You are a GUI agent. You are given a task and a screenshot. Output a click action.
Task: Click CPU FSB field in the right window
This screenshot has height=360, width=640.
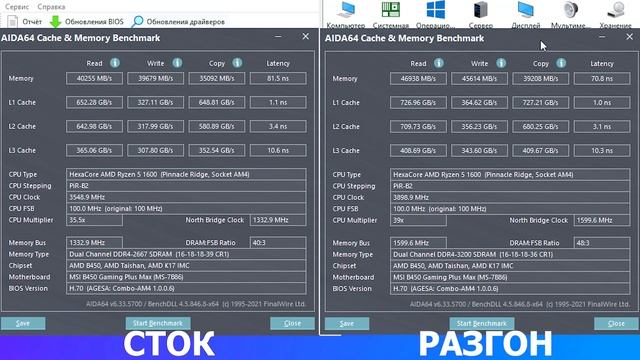[510, 209]
